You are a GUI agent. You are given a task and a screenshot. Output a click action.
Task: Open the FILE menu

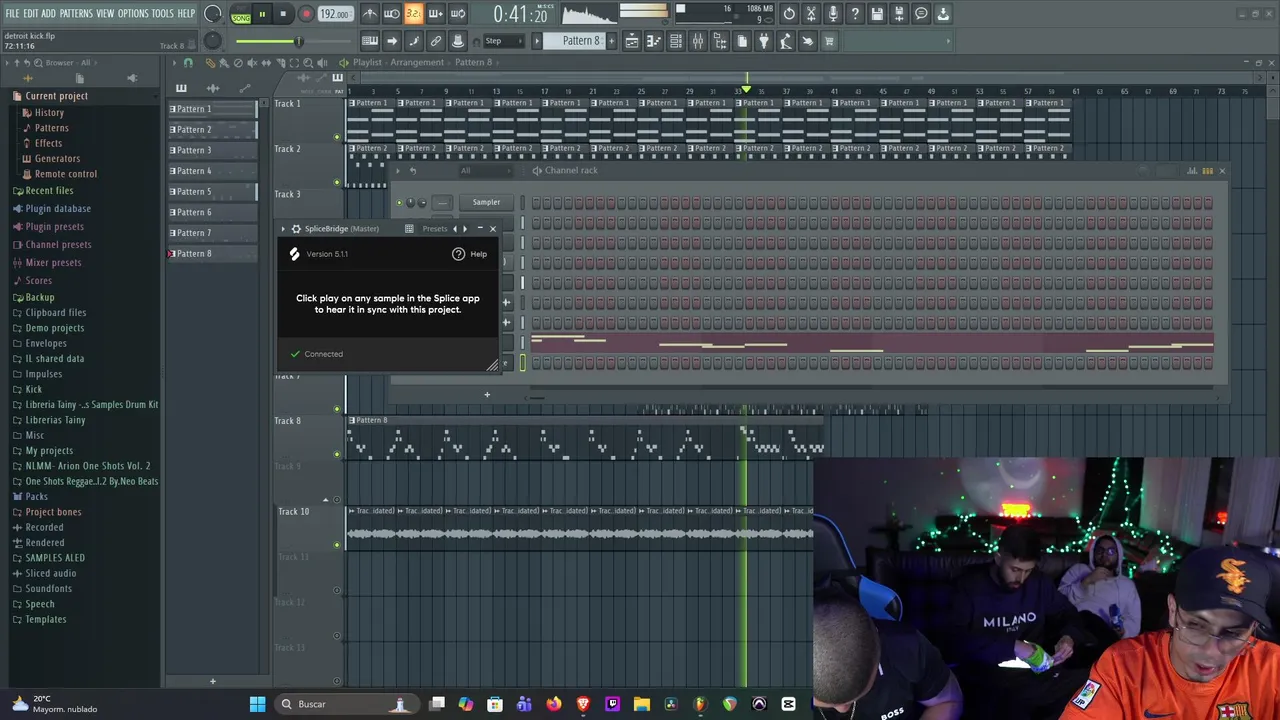coord(13,14)
